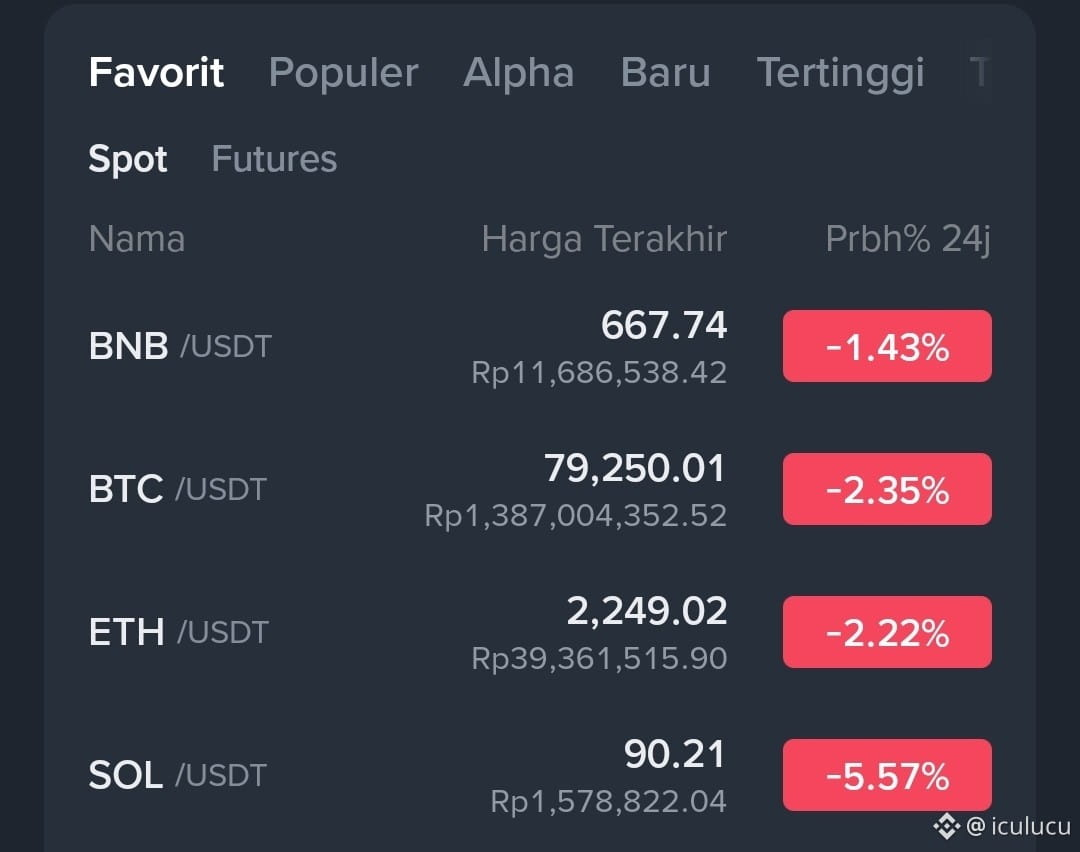Click the Binance logo watermark icon
The image size is (1080, 852).
point(946,826)
